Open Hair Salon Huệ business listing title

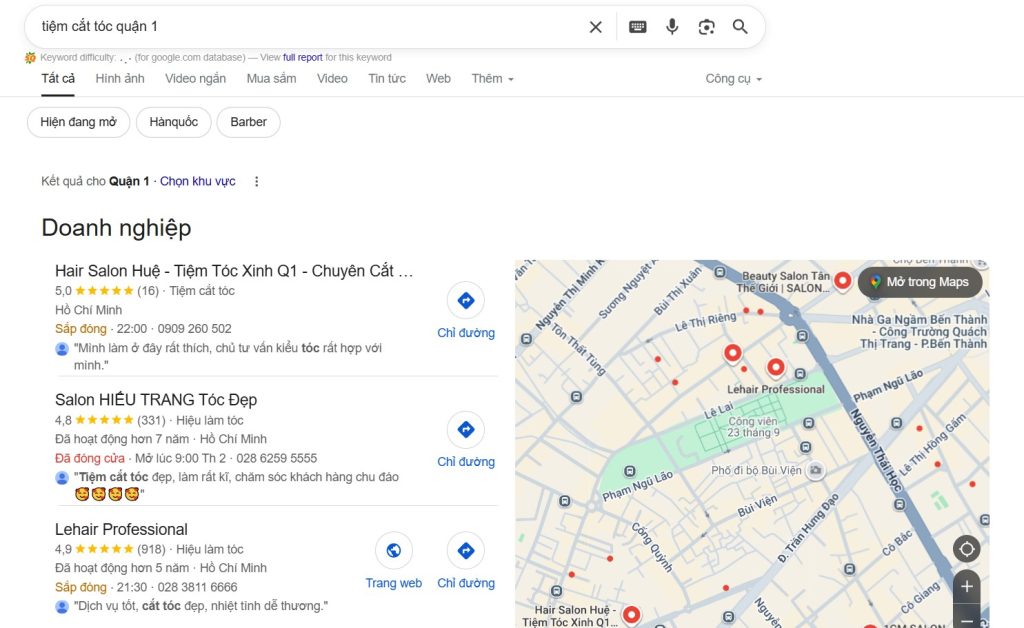point(234,271)
